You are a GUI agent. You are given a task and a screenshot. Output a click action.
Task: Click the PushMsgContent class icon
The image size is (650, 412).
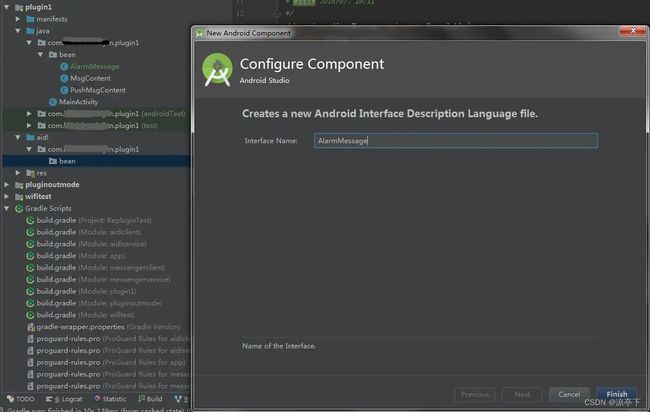[64, 90]
